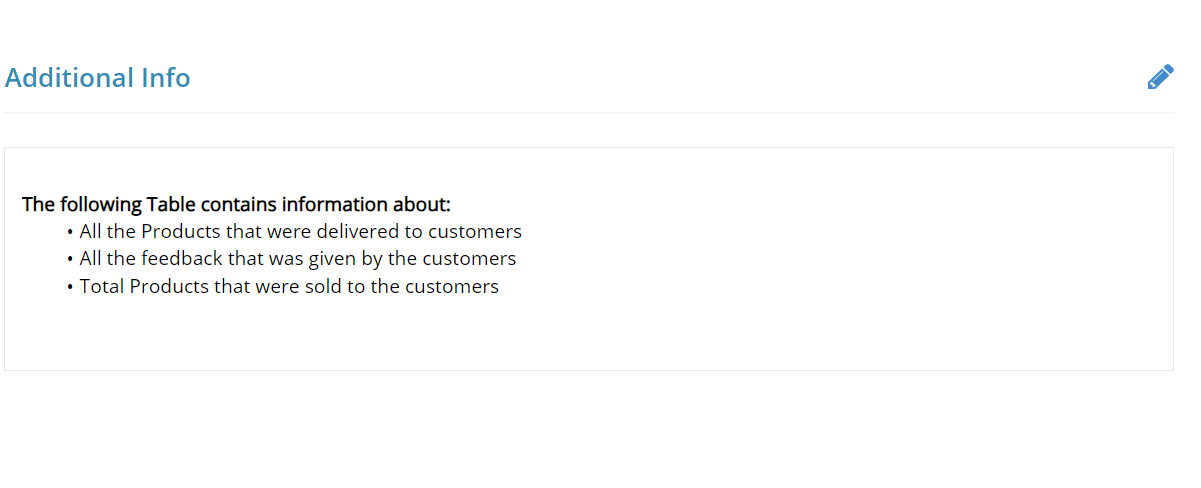
Task: Click the bullet dot before 'All the feedback'
Action: [71, 259]
